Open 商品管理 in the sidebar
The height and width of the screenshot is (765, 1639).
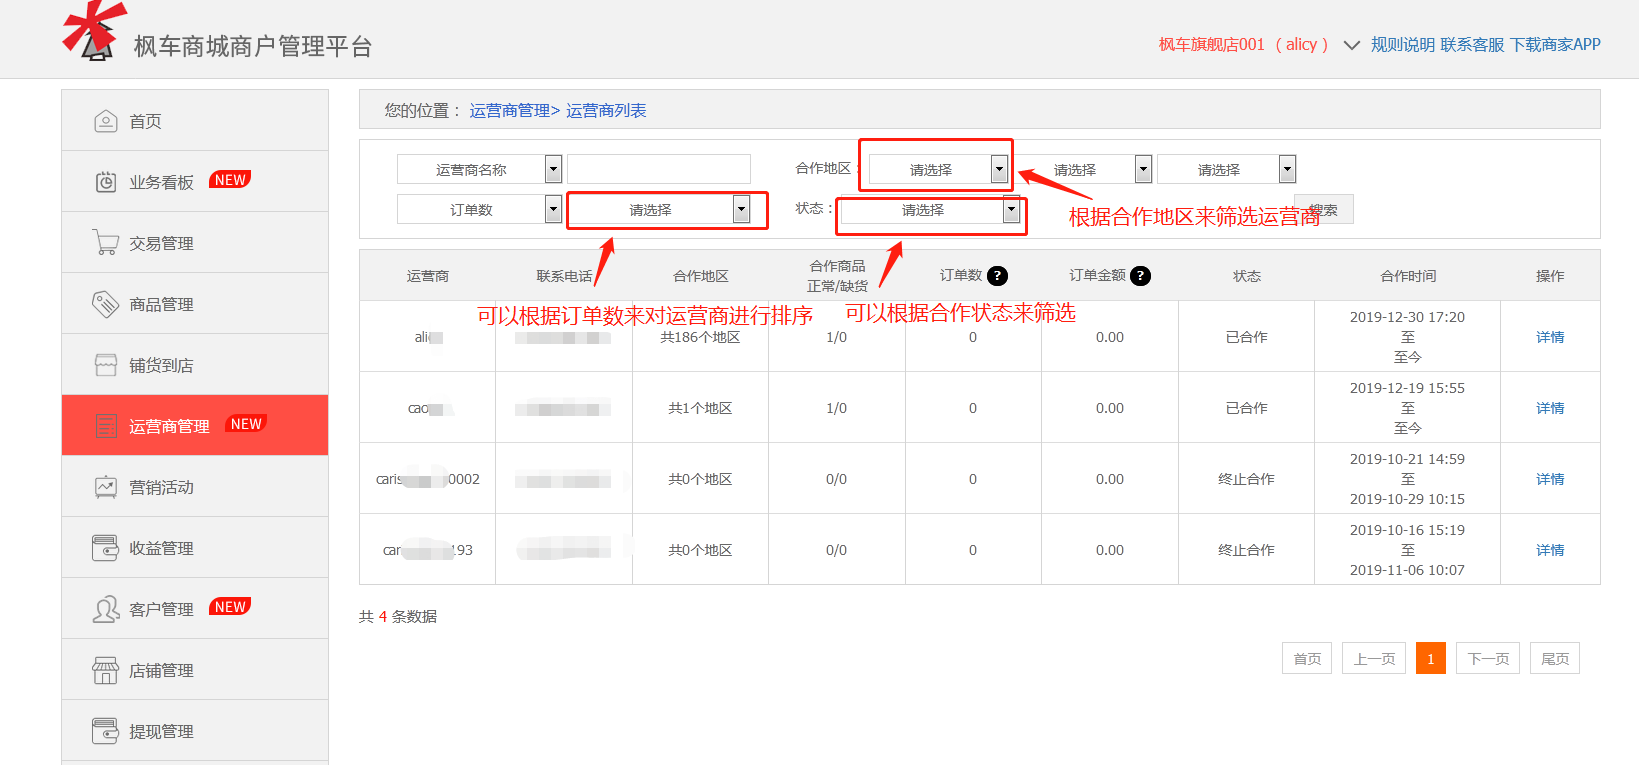(195, 304)
